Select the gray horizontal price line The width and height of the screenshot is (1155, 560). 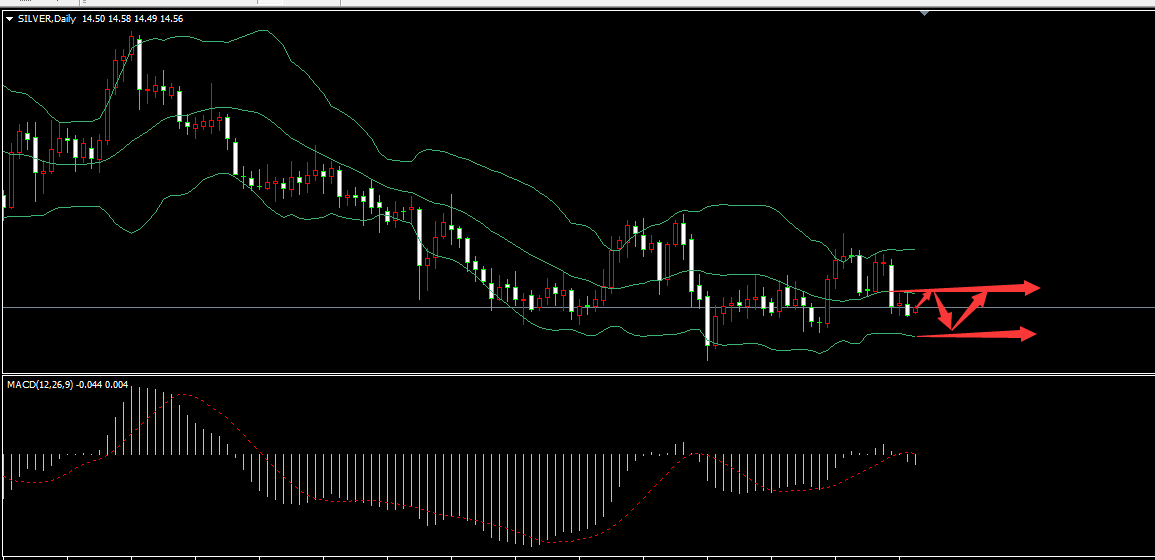coord(300,307)
